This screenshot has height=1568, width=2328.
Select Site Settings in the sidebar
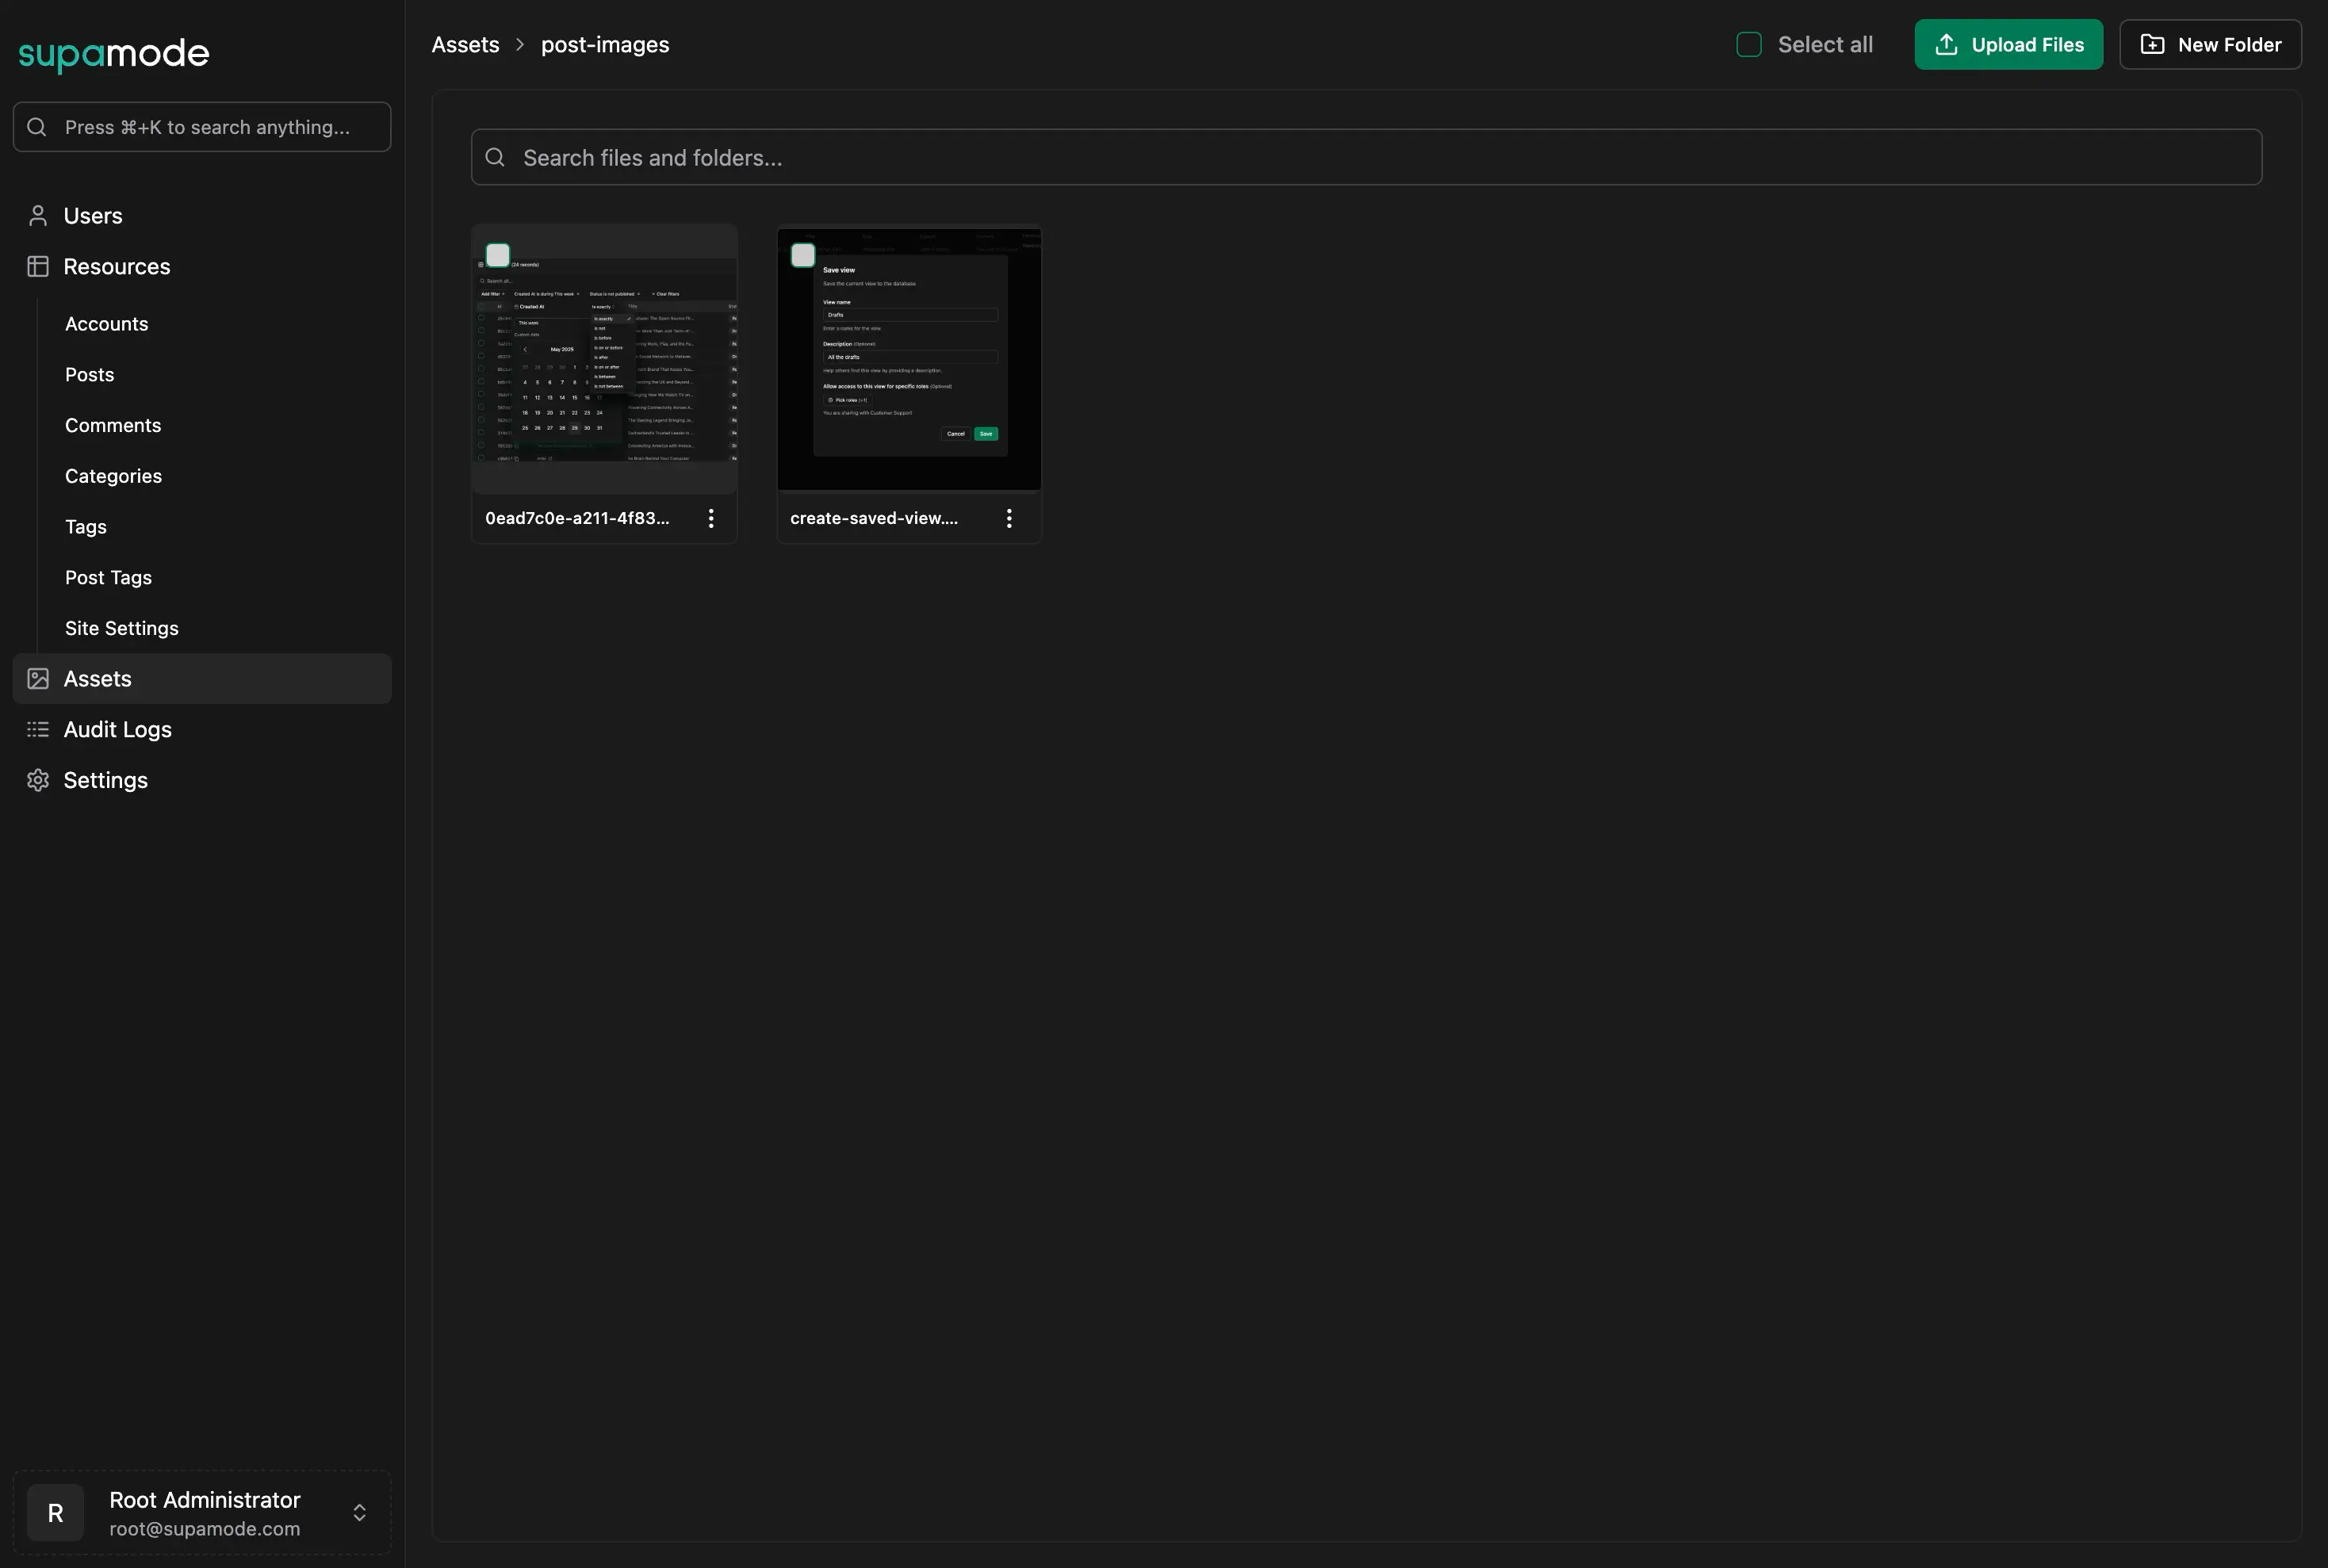click(121, 628)
